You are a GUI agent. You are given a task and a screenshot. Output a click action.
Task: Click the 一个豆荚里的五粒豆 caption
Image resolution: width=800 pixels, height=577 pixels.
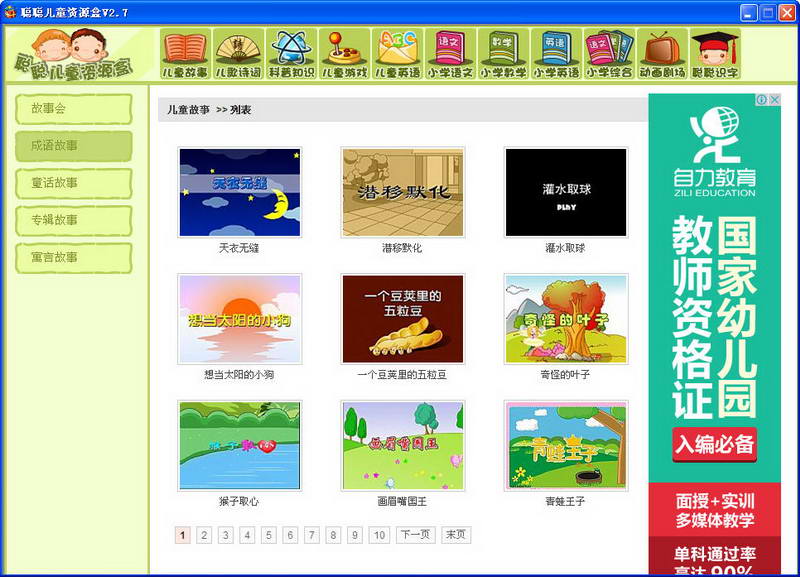[x=402, y=374]
